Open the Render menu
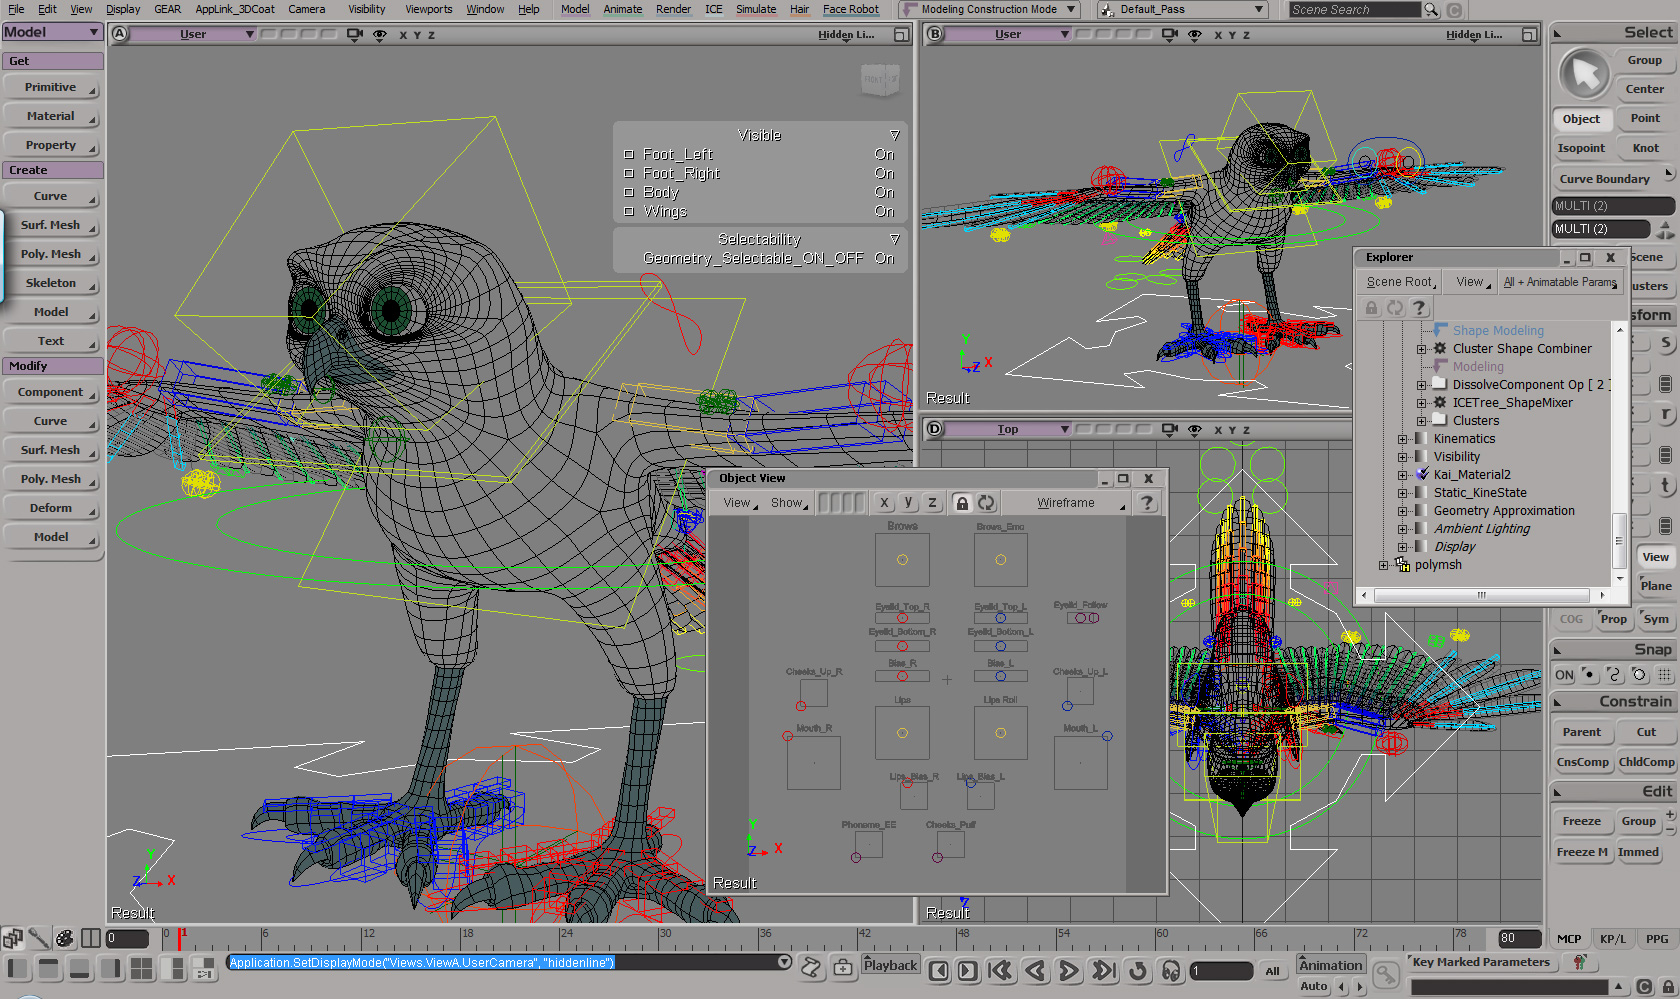Image resolution: width=1680 pixels, height=999 pixels. click(x=673, y=9)
